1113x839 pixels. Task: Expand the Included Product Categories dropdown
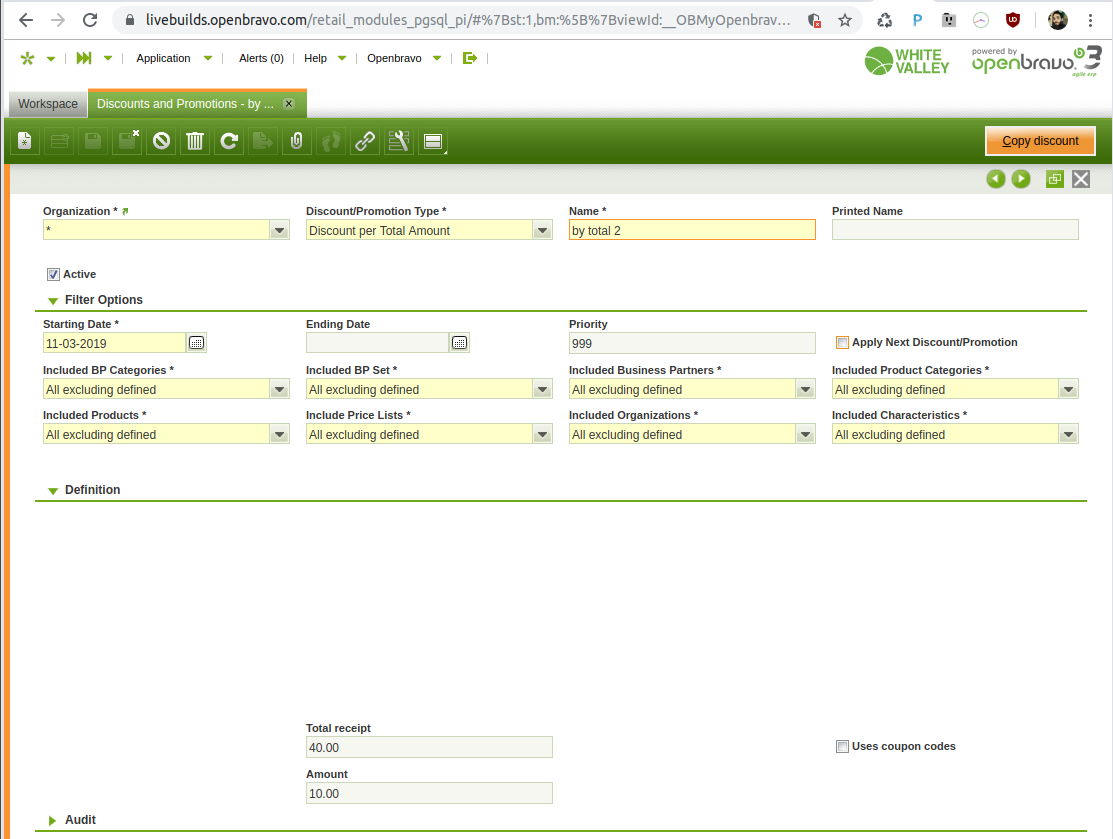click(1068, 390)
